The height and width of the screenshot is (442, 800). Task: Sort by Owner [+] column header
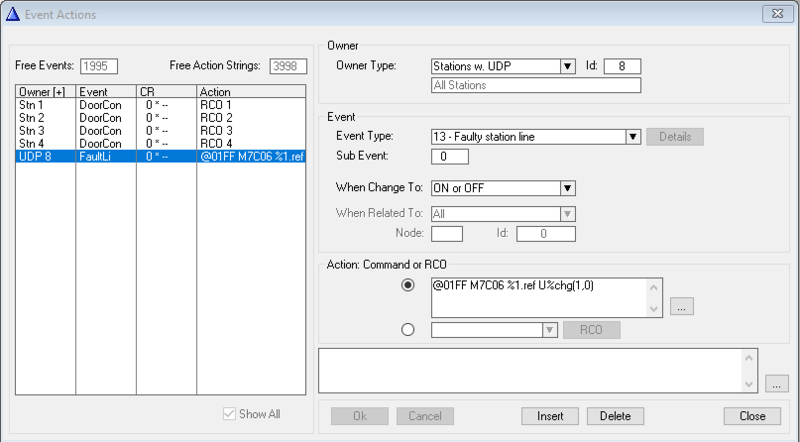[45, 92]
